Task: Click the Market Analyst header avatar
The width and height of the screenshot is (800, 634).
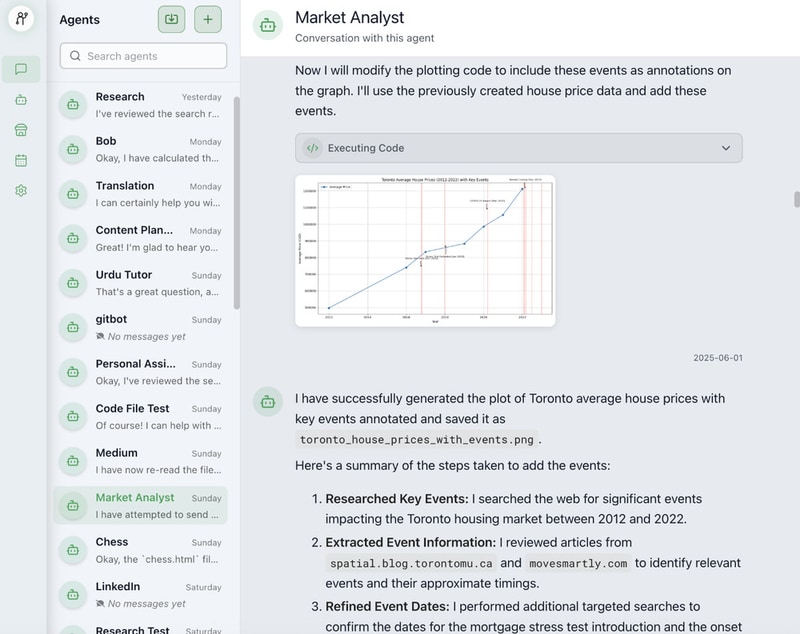Action: click(x=267, y=26)
